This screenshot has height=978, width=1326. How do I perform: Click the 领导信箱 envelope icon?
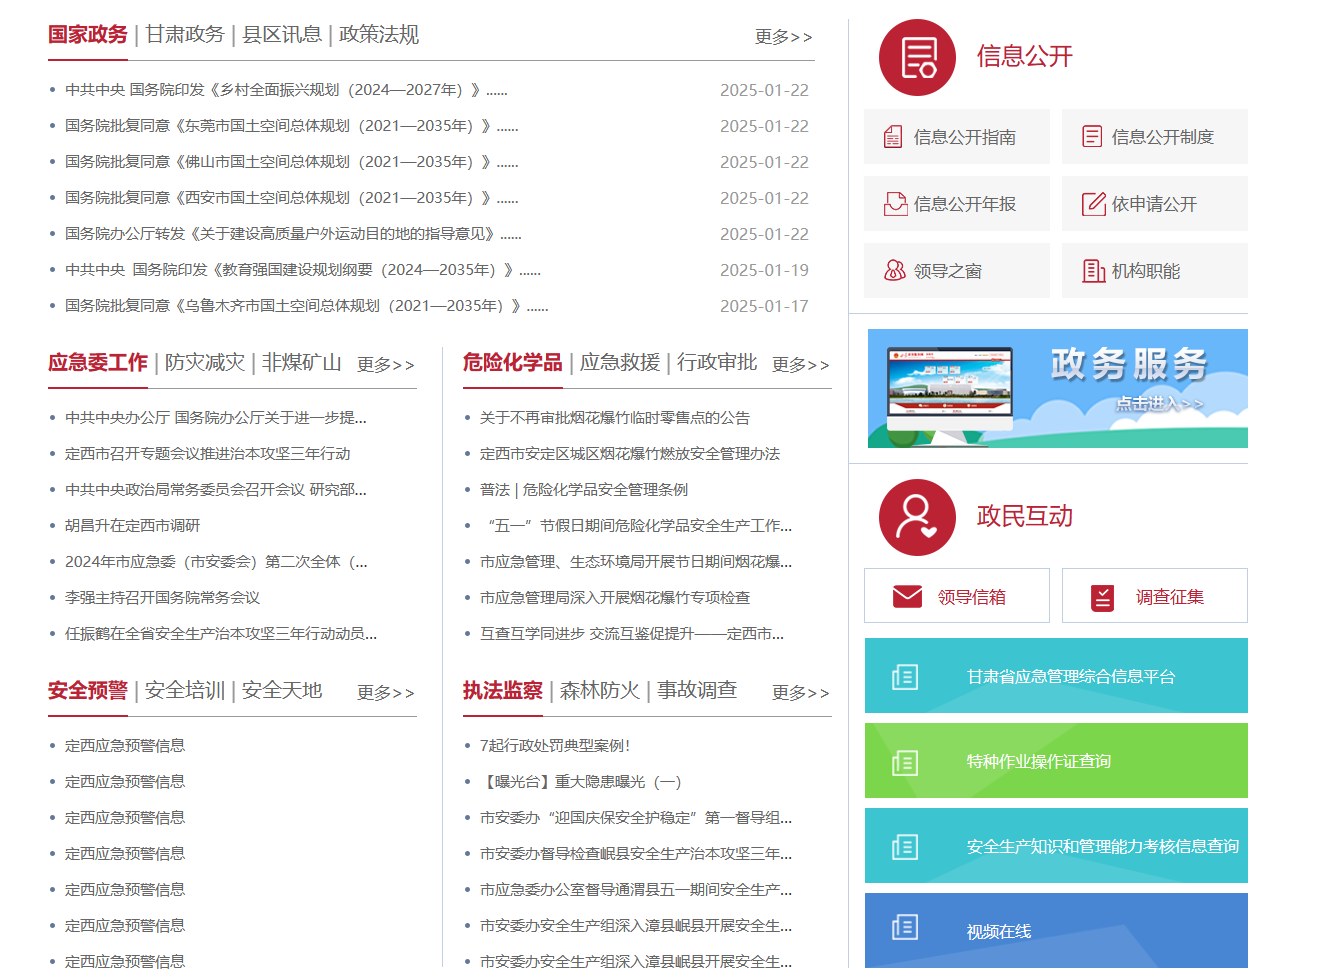point(906,595)
